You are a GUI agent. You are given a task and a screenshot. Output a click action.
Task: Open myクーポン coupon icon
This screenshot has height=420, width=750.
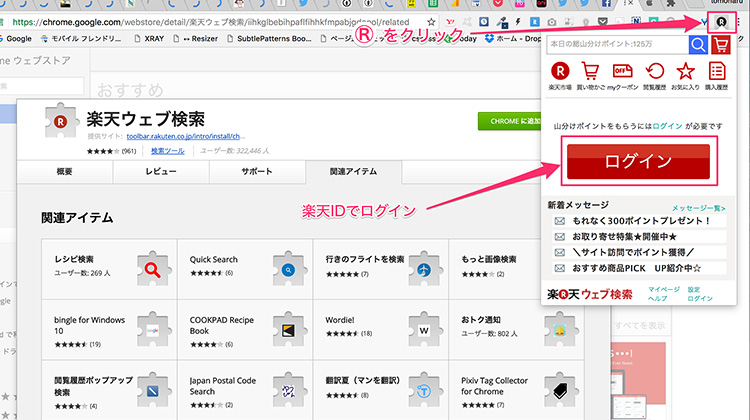pyautogui.click(x=622, y=71)
